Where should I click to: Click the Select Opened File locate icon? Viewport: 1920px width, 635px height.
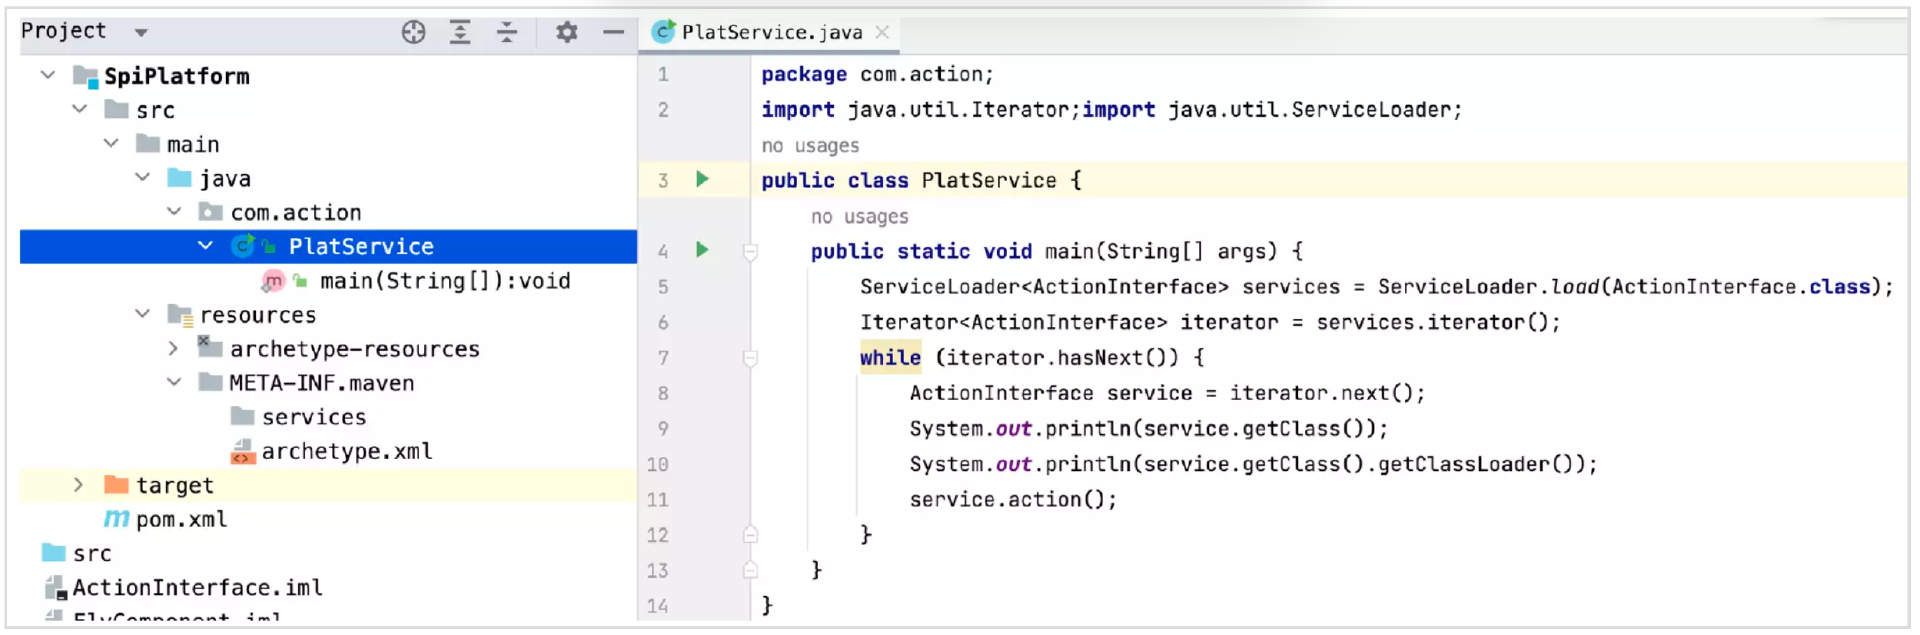(x=413, y=32)
